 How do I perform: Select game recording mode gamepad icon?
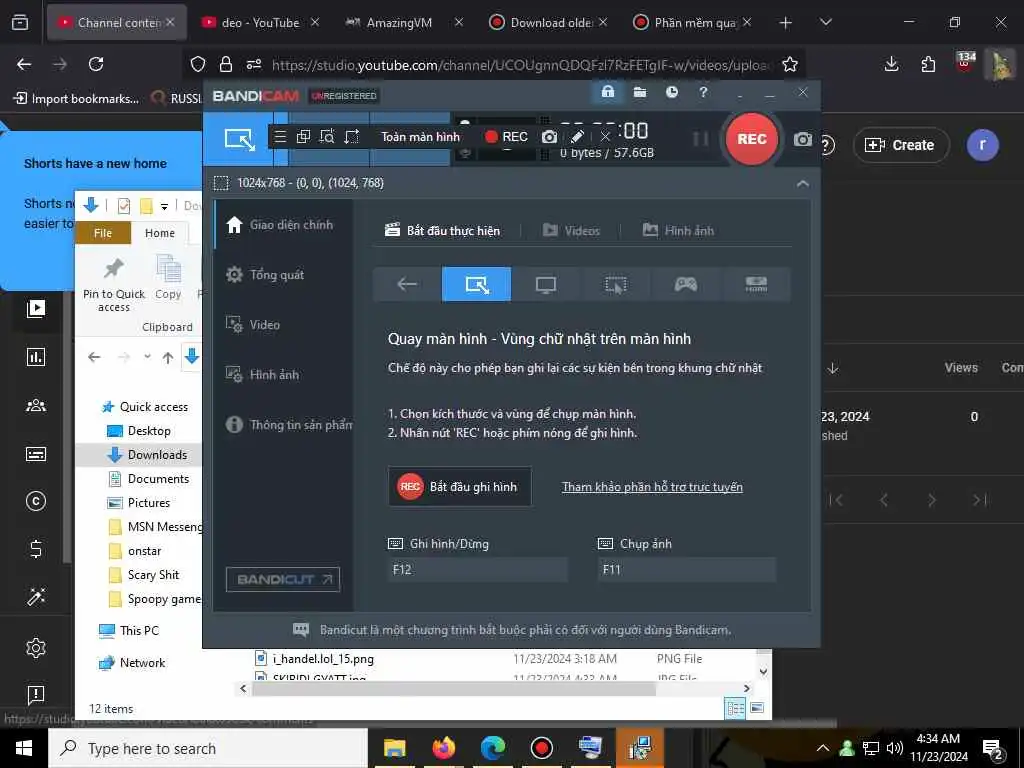pyautogui.click(x=686, y=284)
